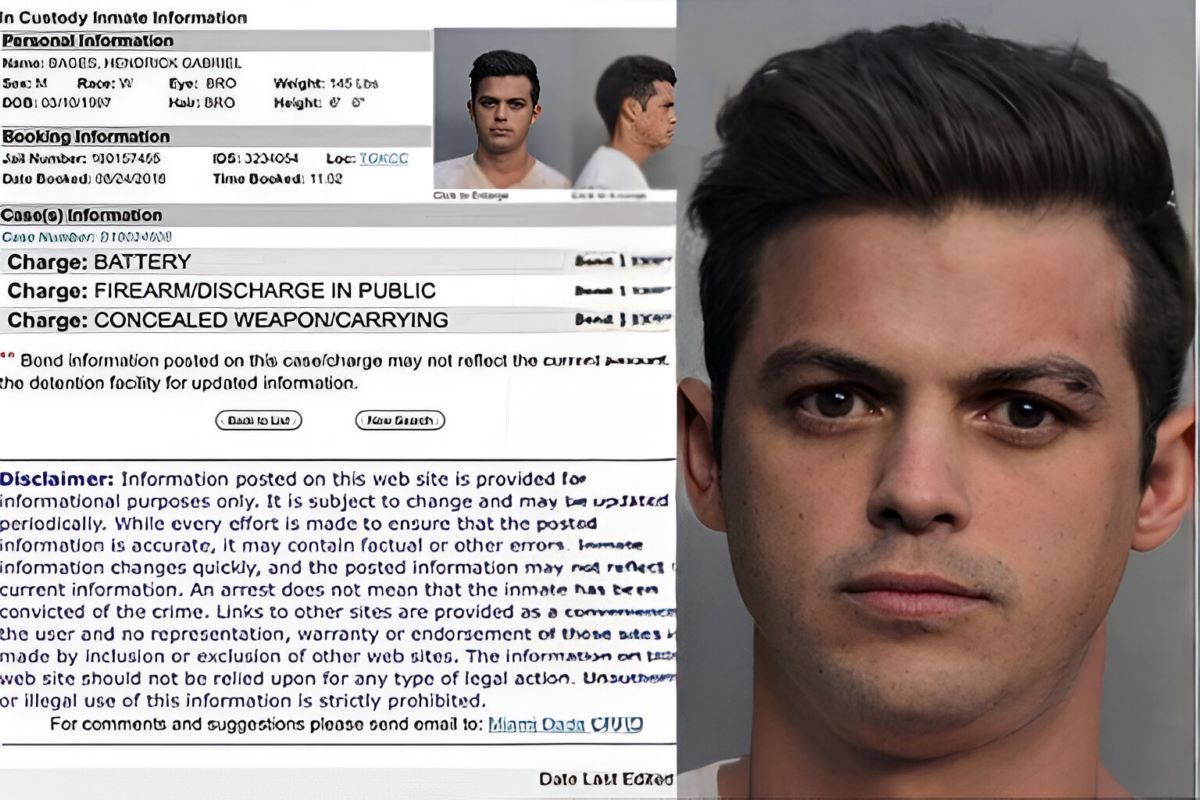1200x800 pixels.
Task: Click the large booking photo on the right
Action: point(938,400)
